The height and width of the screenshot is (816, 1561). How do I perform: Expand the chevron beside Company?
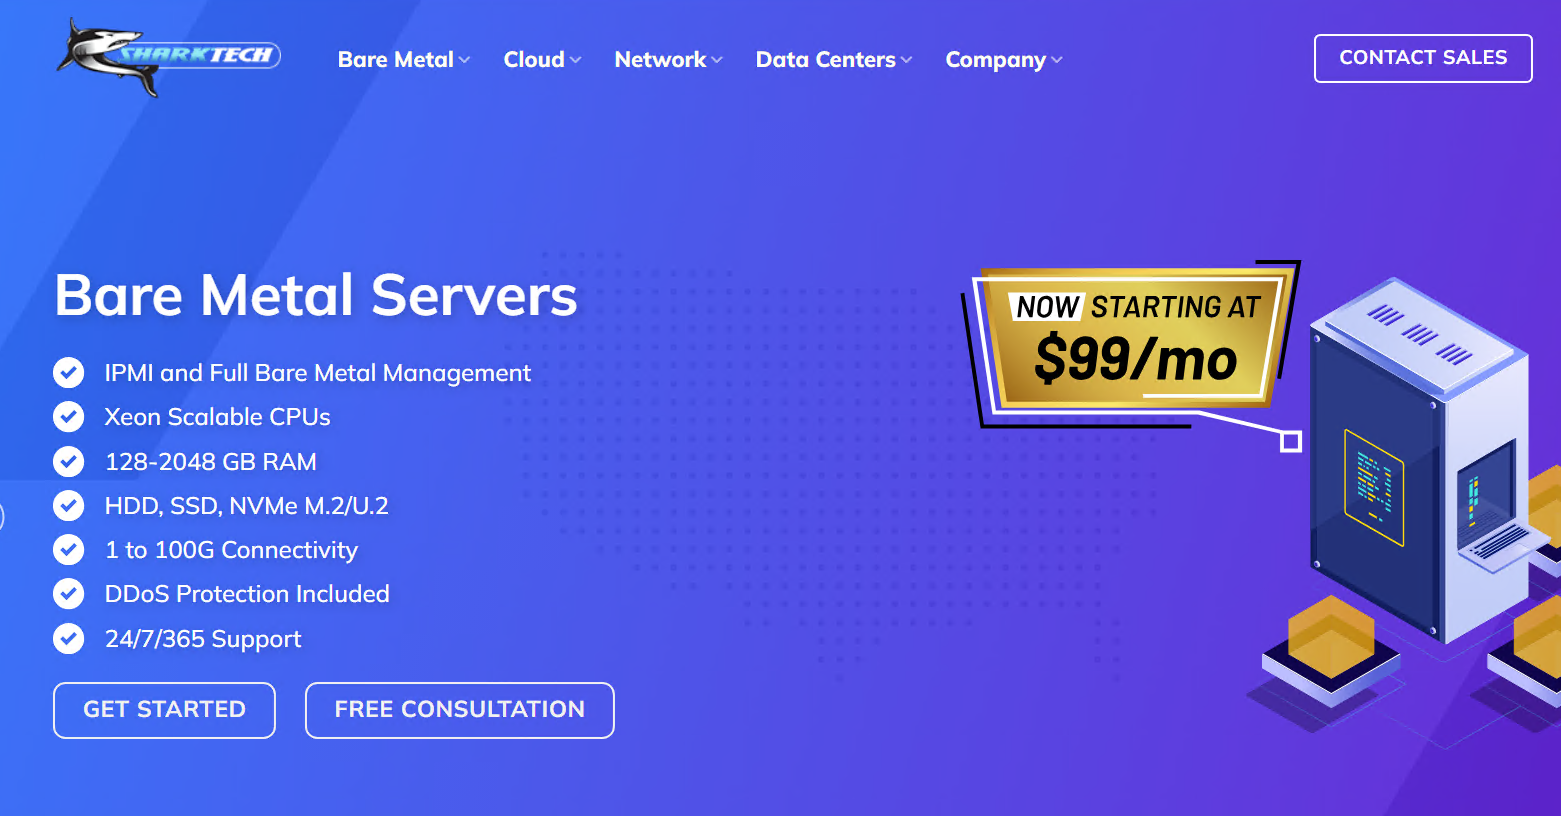(x=1057, y=61)
